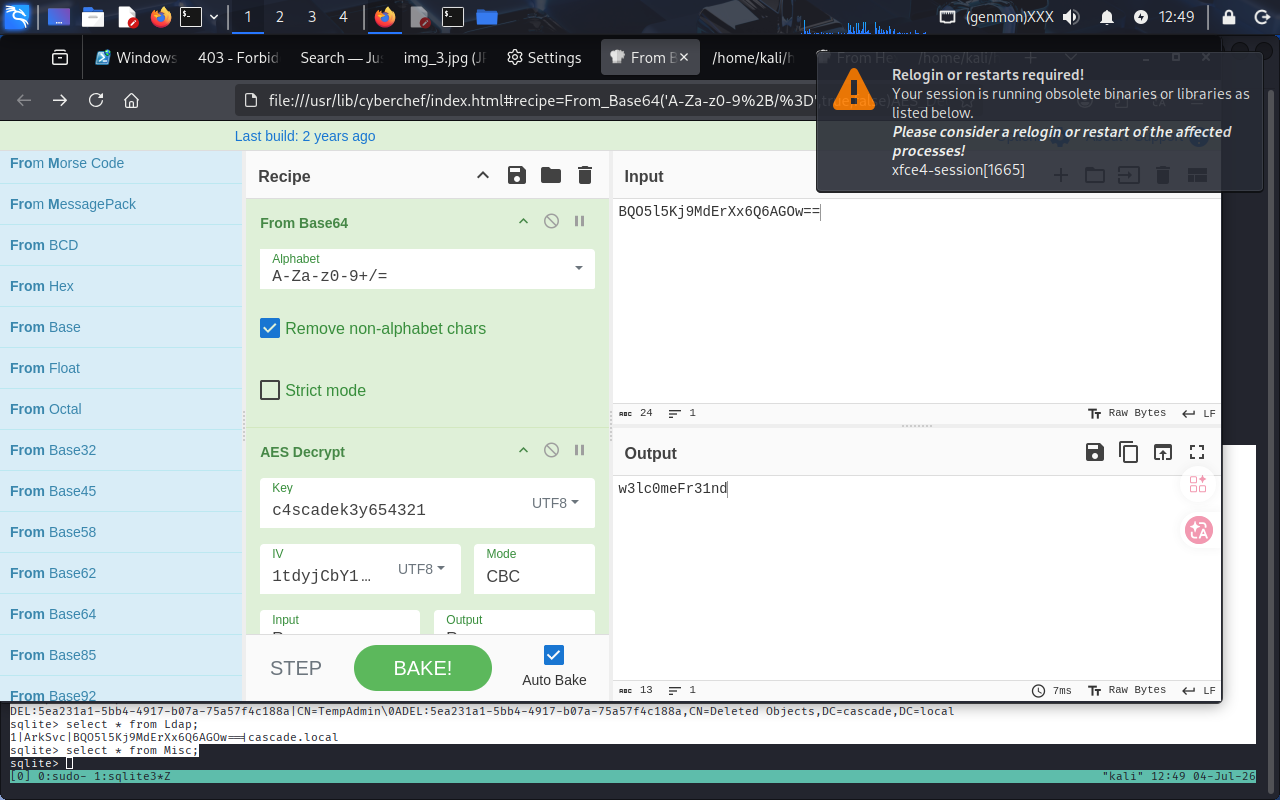1280x800 pixels.
Task: Uncheck Remove non-alphabet chars
Action: (x=270, y=328)
